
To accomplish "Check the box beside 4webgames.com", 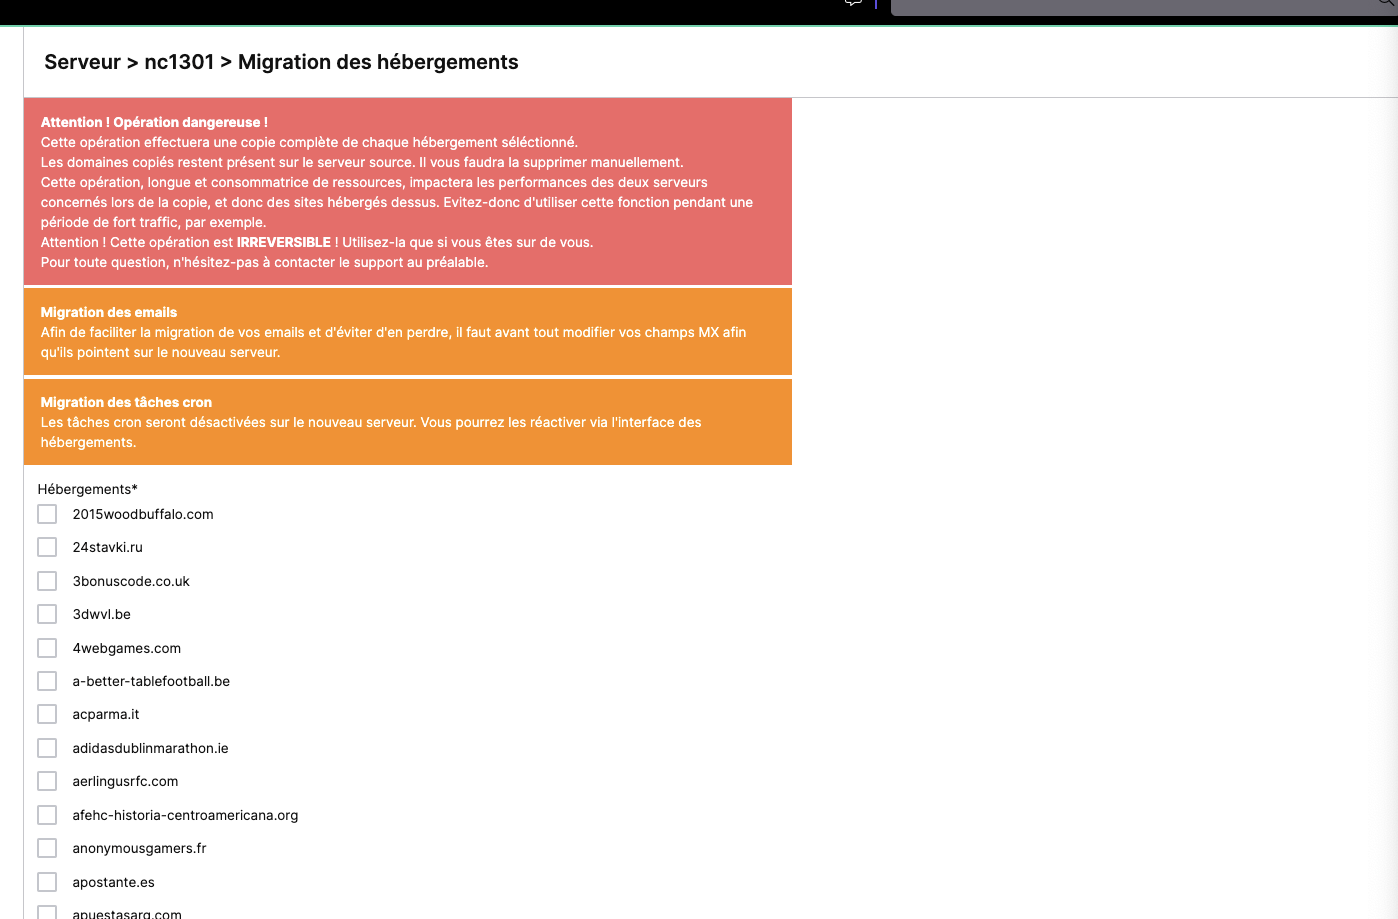I will point(47,648).
